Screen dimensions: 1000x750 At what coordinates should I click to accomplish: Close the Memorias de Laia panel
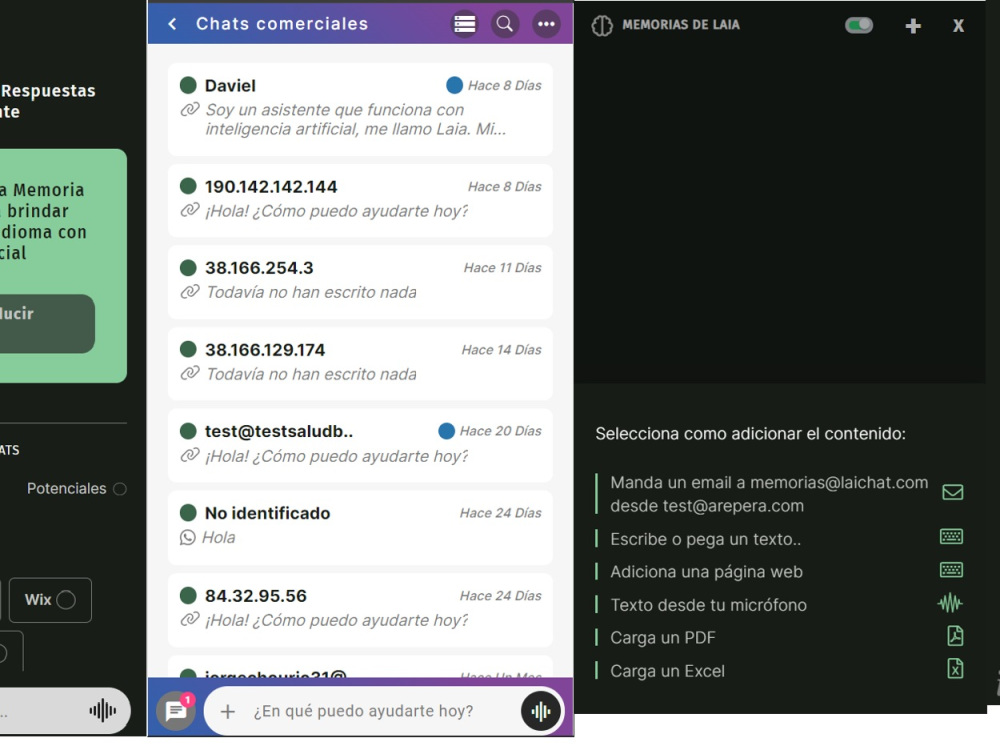click(958, 26)
